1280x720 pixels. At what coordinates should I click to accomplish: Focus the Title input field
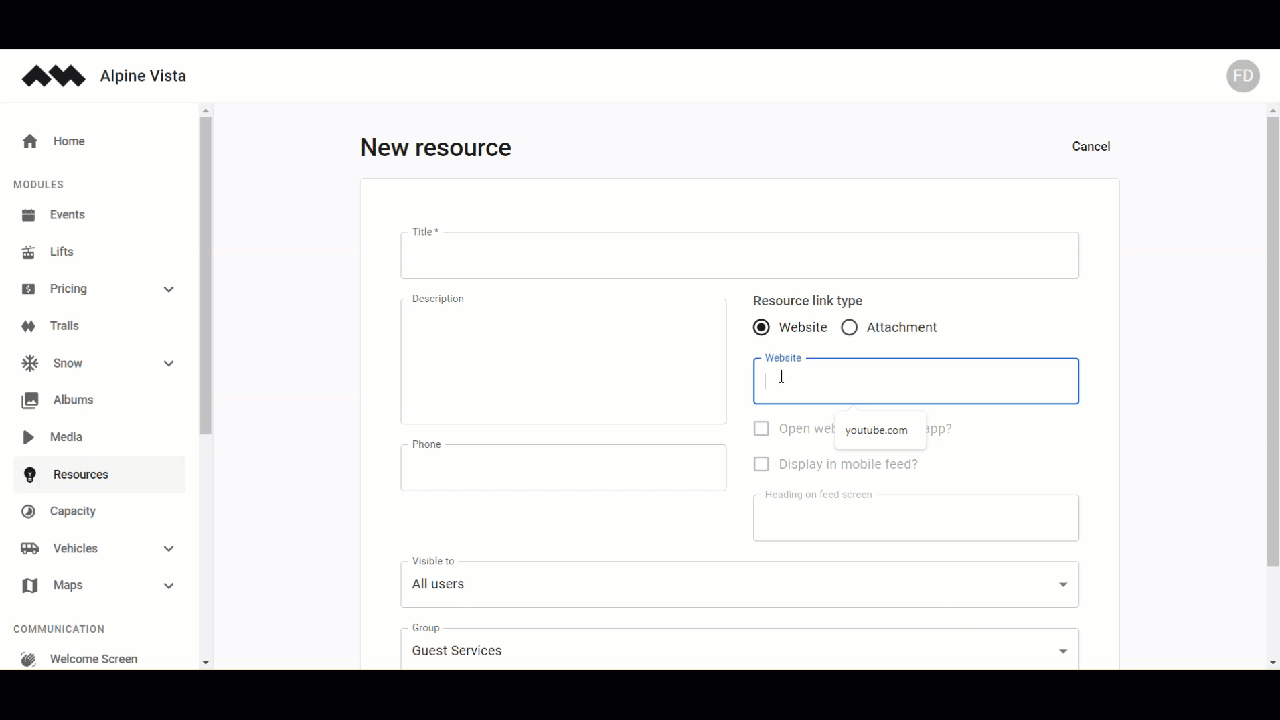739,256
